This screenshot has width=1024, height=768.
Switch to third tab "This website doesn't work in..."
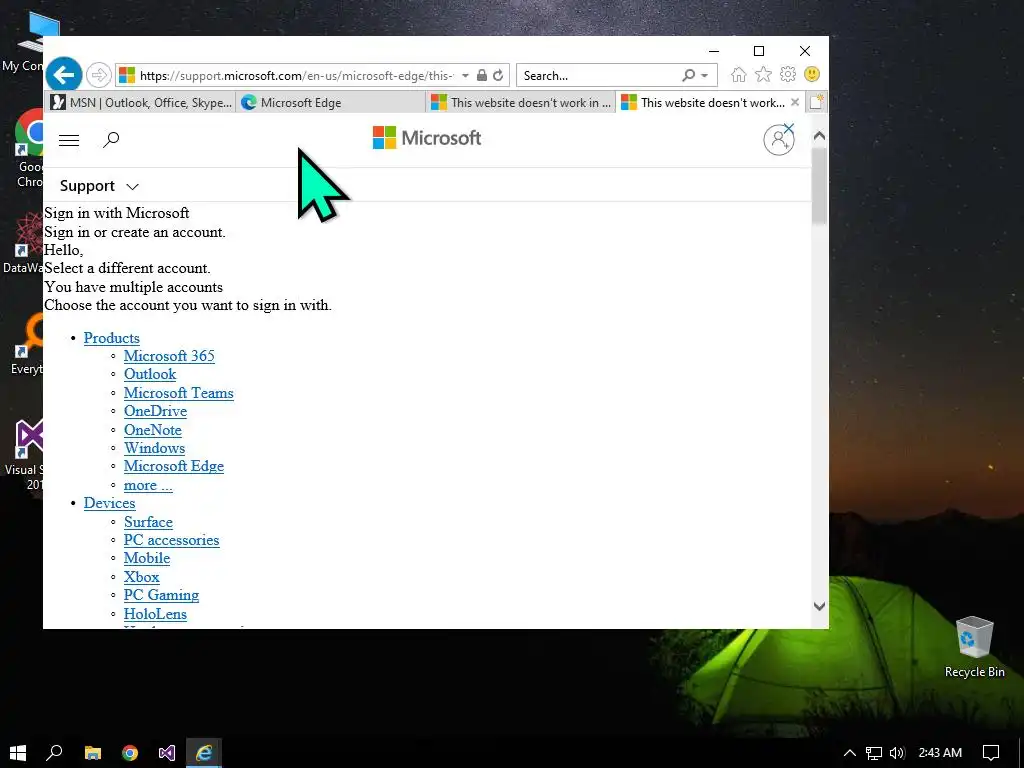tap(520, 103)
